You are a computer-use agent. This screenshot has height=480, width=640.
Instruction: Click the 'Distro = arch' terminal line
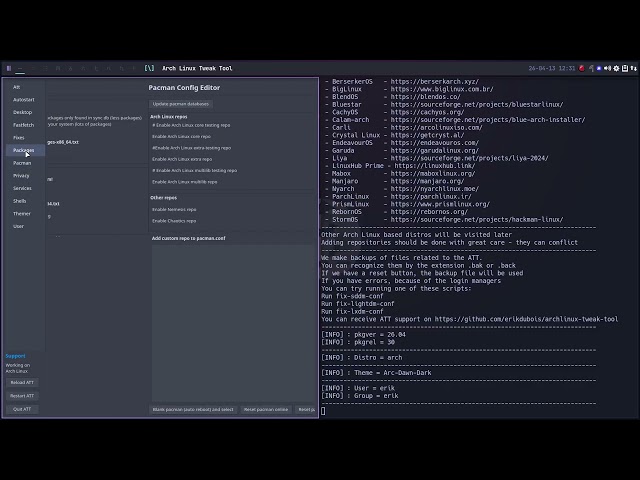click(x=362, y=358)
